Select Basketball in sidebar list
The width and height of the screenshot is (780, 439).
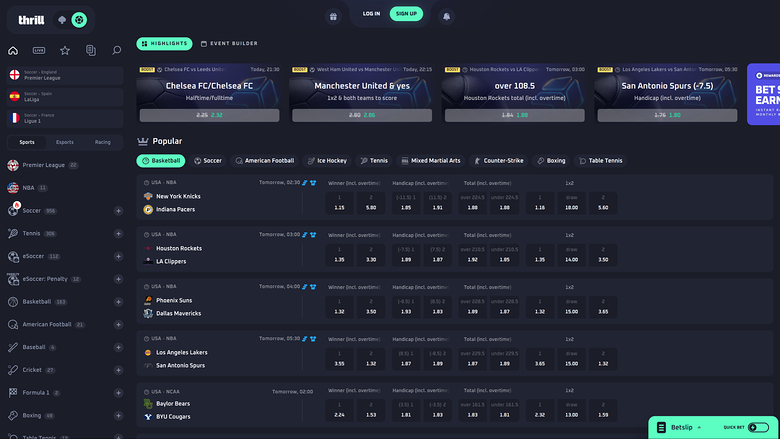coord(37,302)
